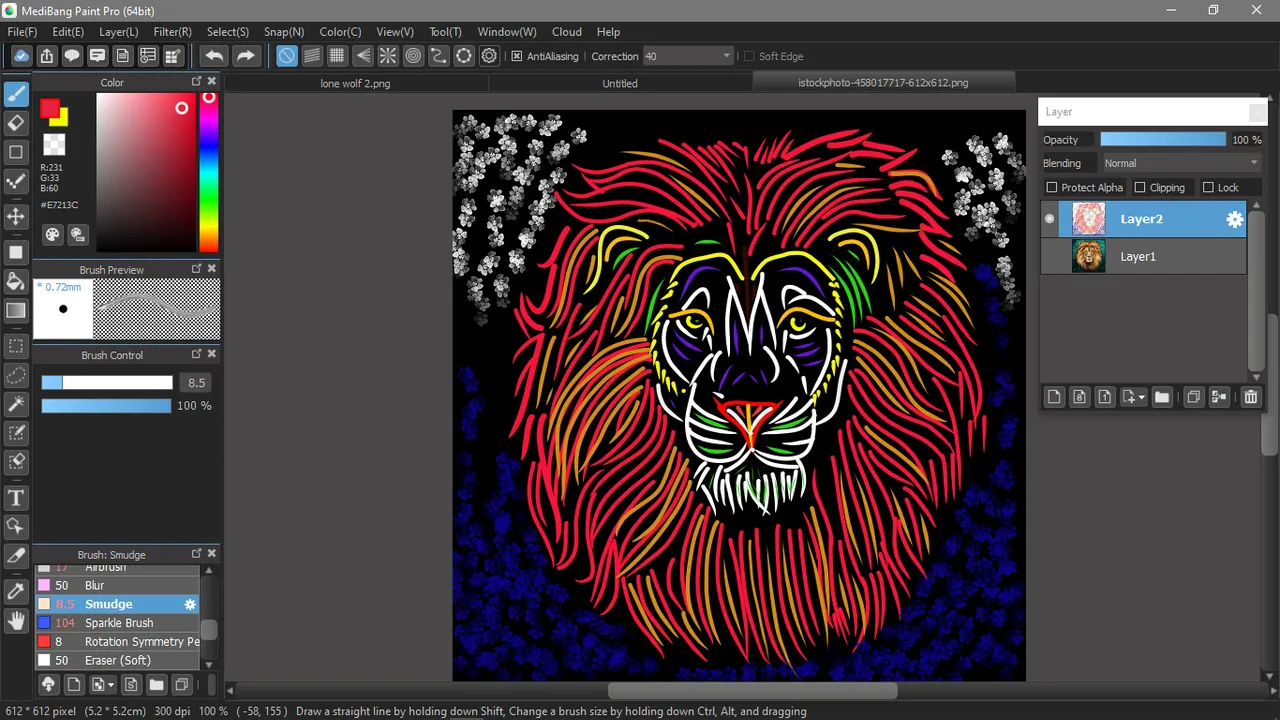The height and width of the screenshot is (720, 1280).
Task: Open the Window menu
Action: [507, 32]
